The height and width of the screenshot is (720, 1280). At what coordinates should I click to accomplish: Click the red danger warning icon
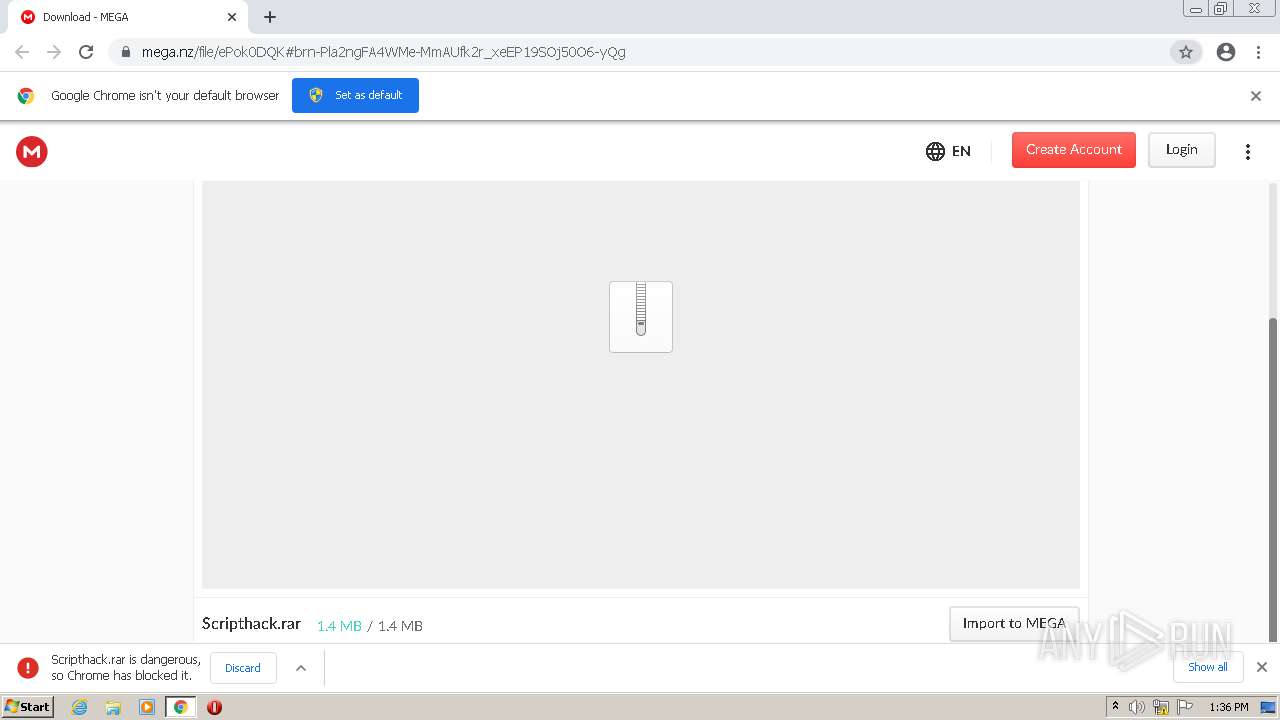[x=28, y=667]
